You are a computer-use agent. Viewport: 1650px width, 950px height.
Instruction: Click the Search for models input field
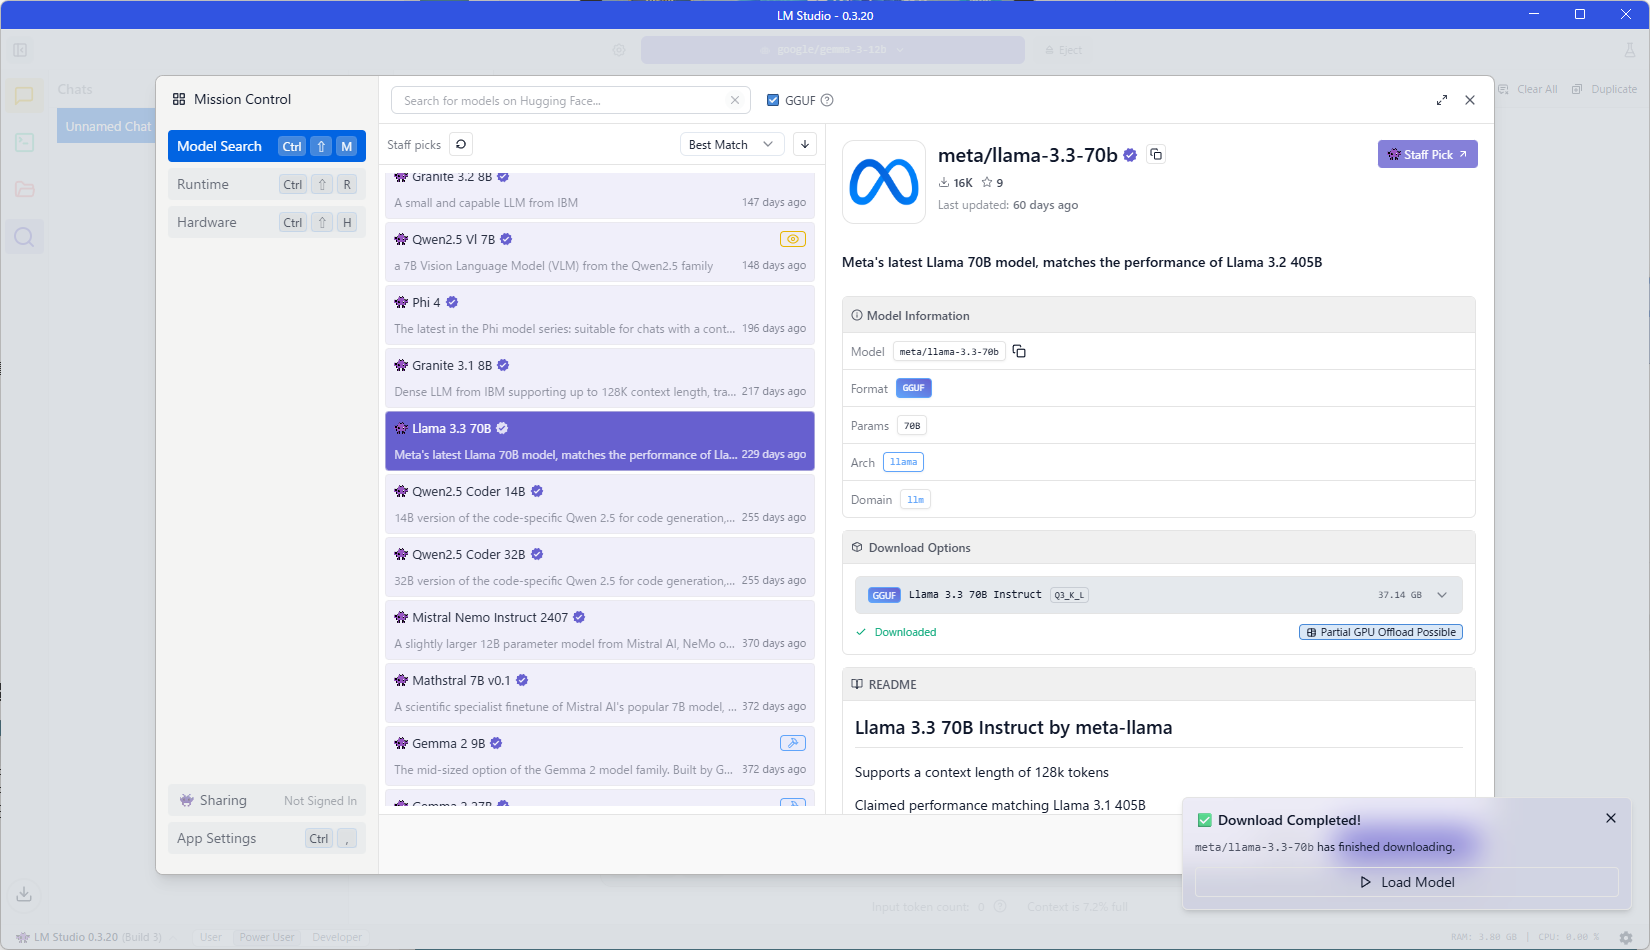[560, 100]
